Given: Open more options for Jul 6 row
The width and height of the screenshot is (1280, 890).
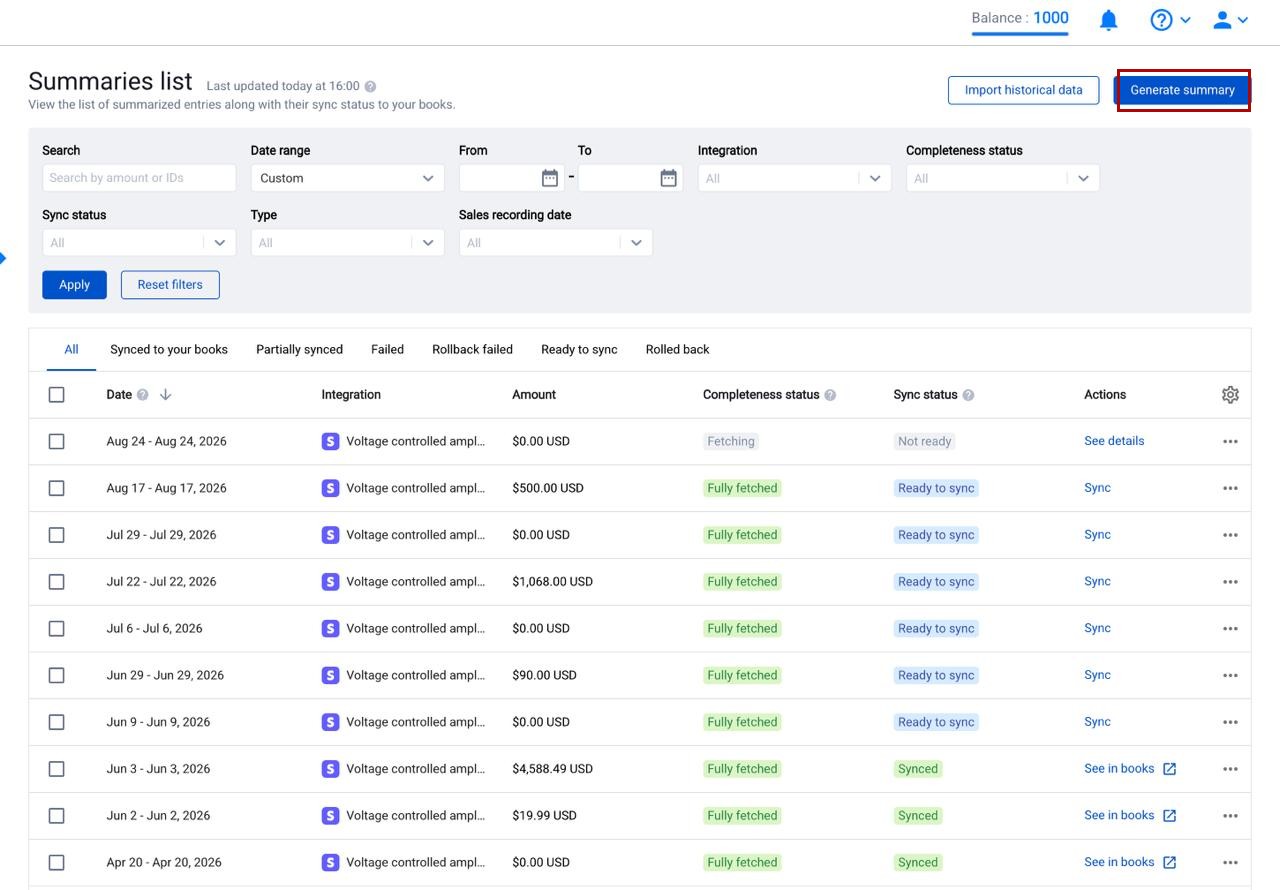Looking at the screenshot, I should [1230, 628].
